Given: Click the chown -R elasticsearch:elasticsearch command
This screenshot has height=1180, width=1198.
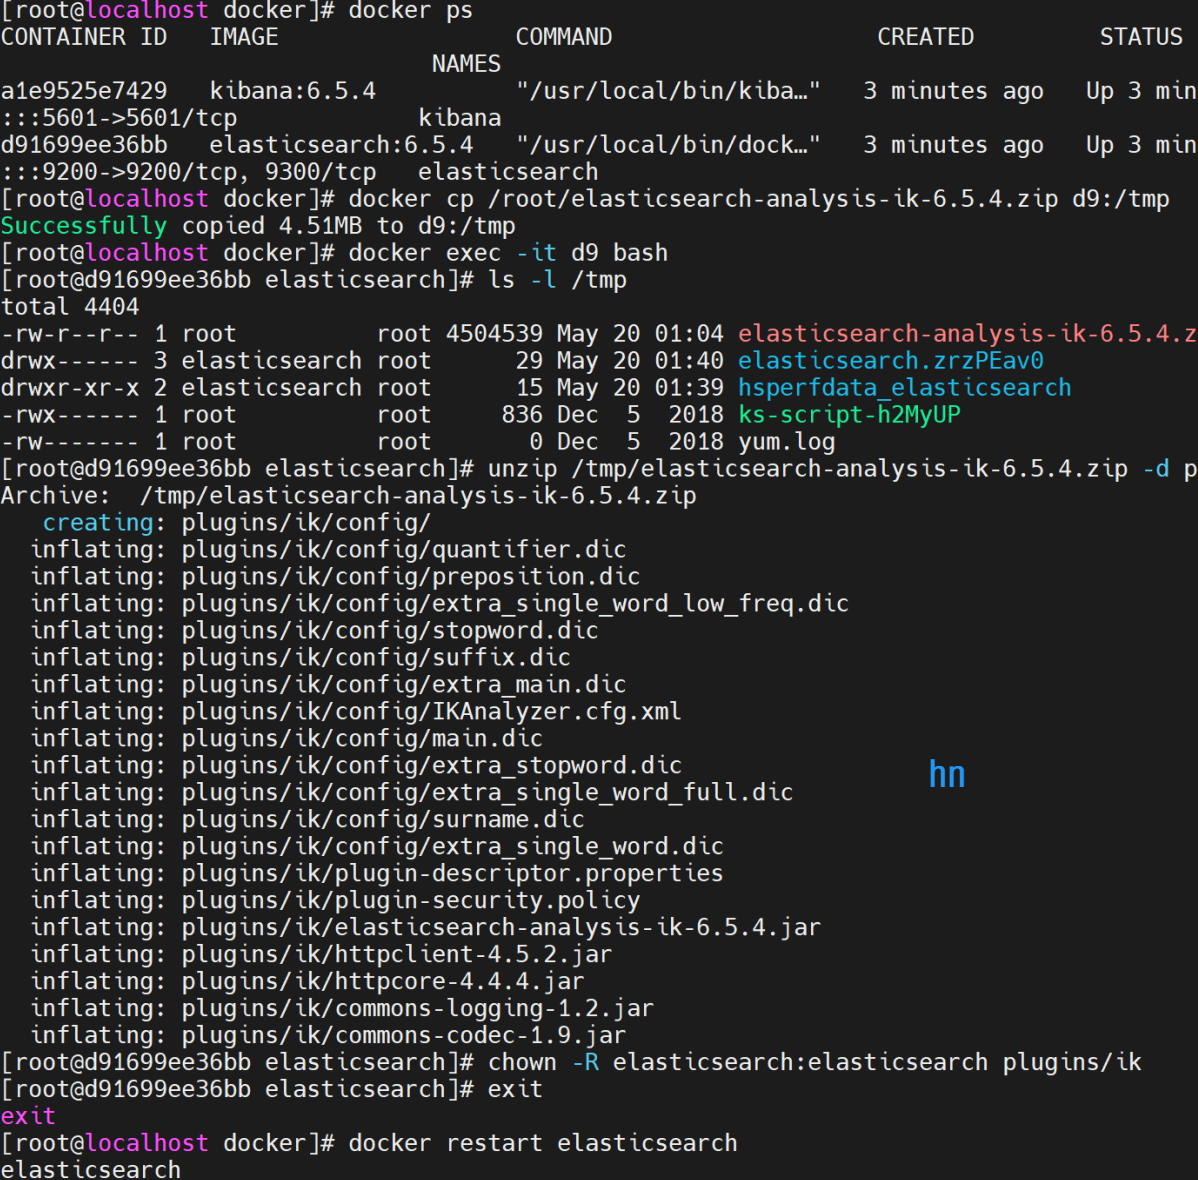Looking at the screenshot, I should (814, 1063).
